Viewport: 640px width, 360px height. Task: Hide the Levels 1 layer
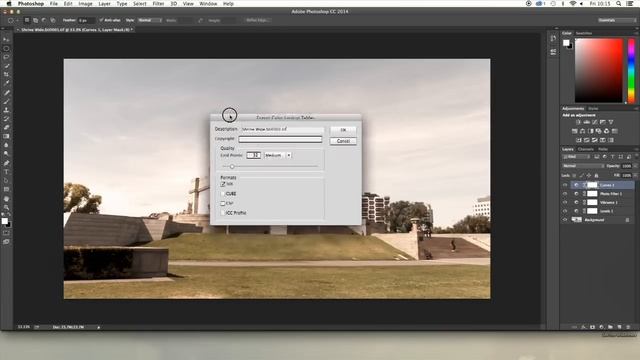[565, 211]
